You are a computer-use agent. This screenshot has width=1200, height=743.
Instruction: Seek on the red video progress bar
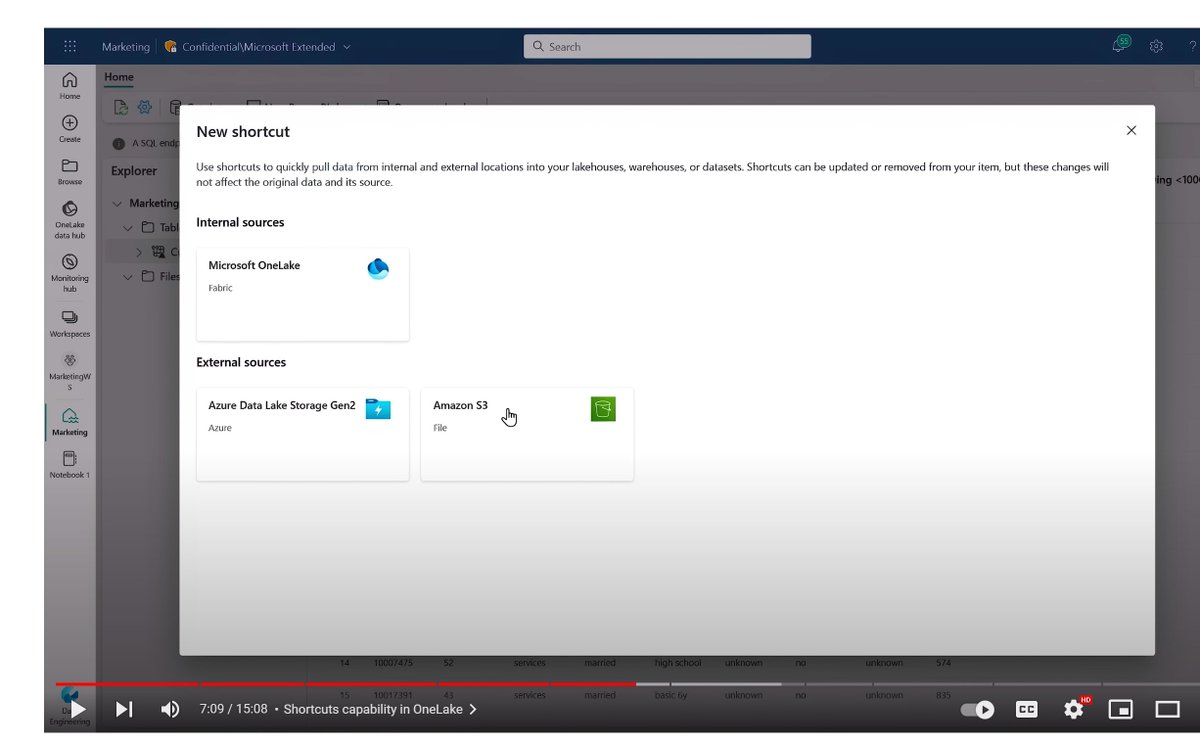pyautogui.click(x=345, y=684)
